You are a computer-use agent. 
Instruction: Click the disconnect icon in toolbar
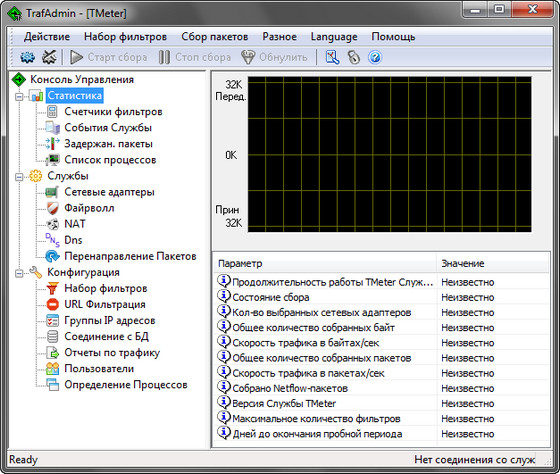[x=49, y=57]
